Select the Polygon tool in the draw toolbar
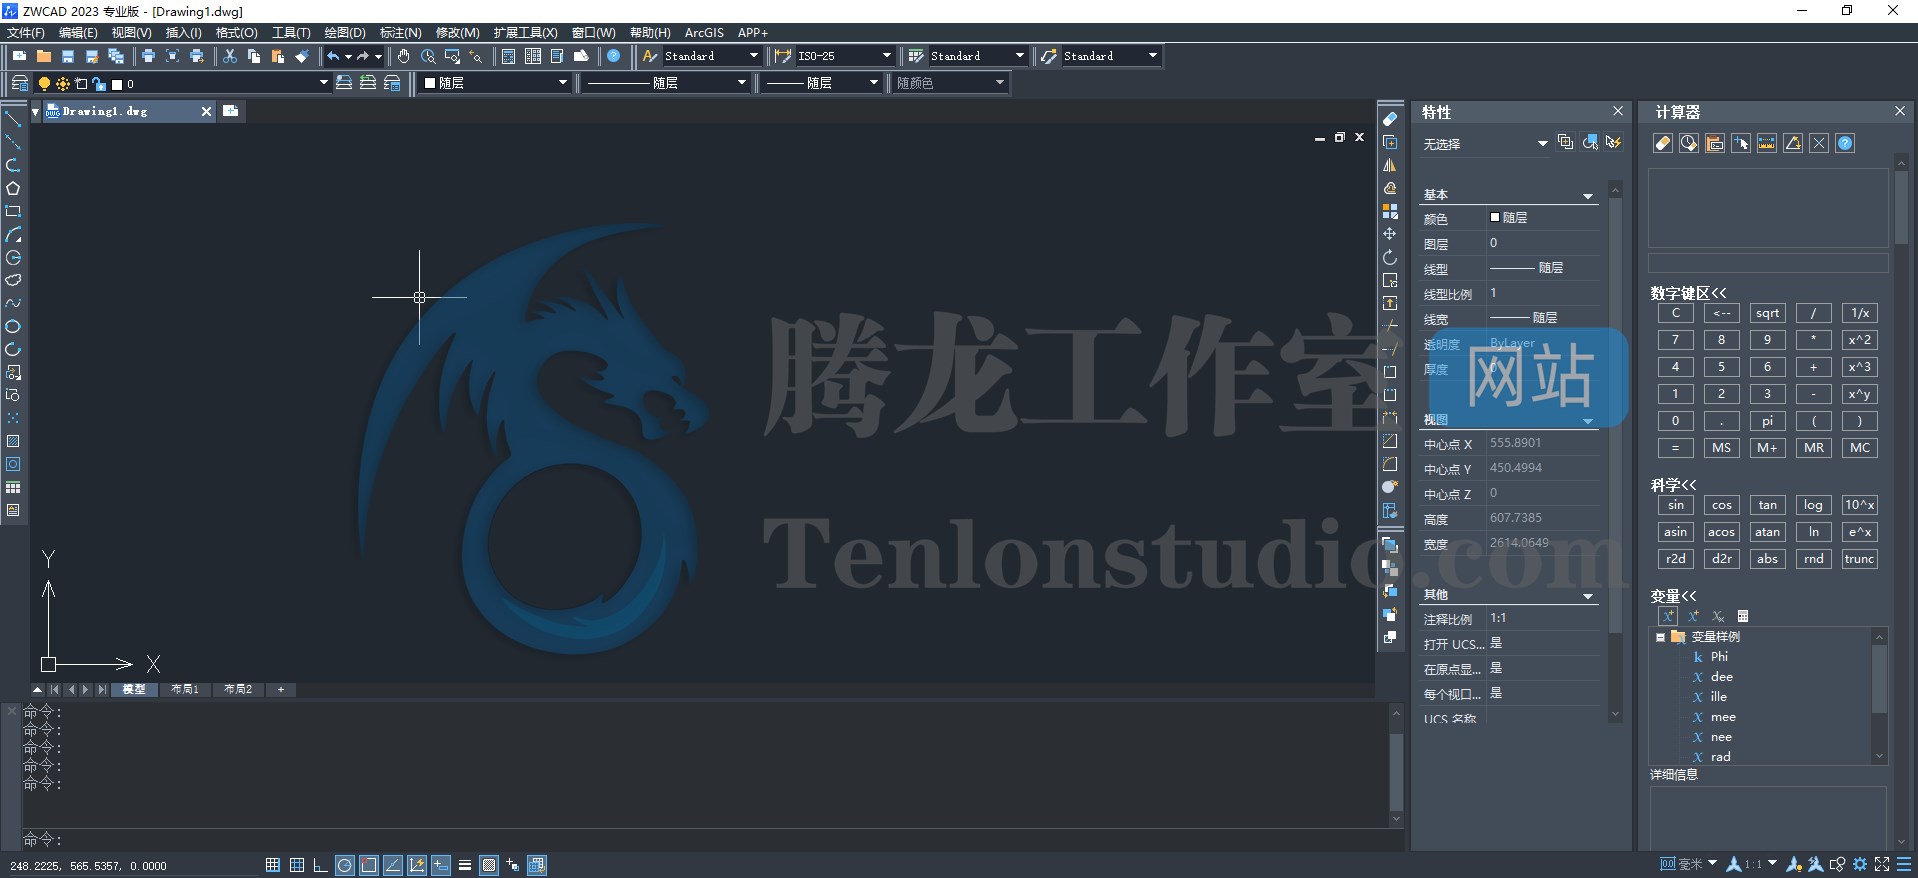1918x878 pixels. [13, 188]
